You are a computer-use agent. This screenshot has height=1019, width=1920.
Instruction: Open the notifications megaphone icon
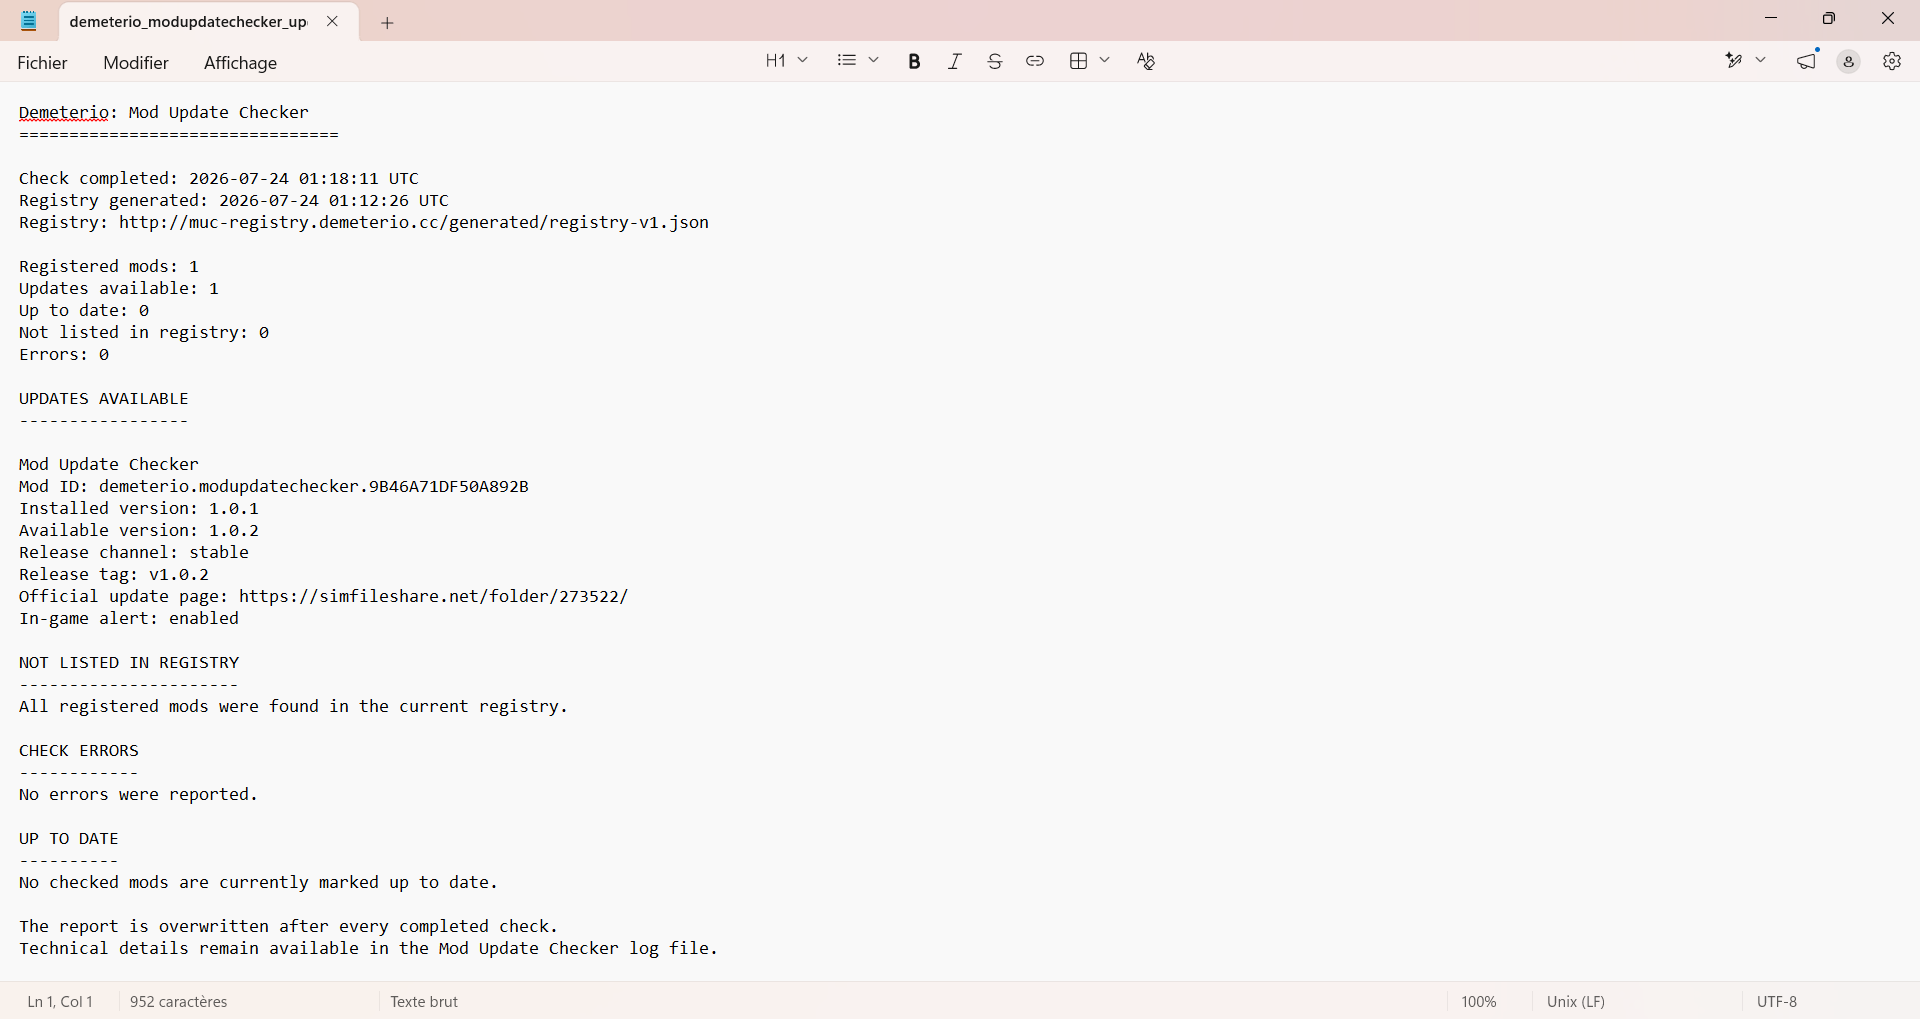pyautogui.click(x=1807, y=61)
